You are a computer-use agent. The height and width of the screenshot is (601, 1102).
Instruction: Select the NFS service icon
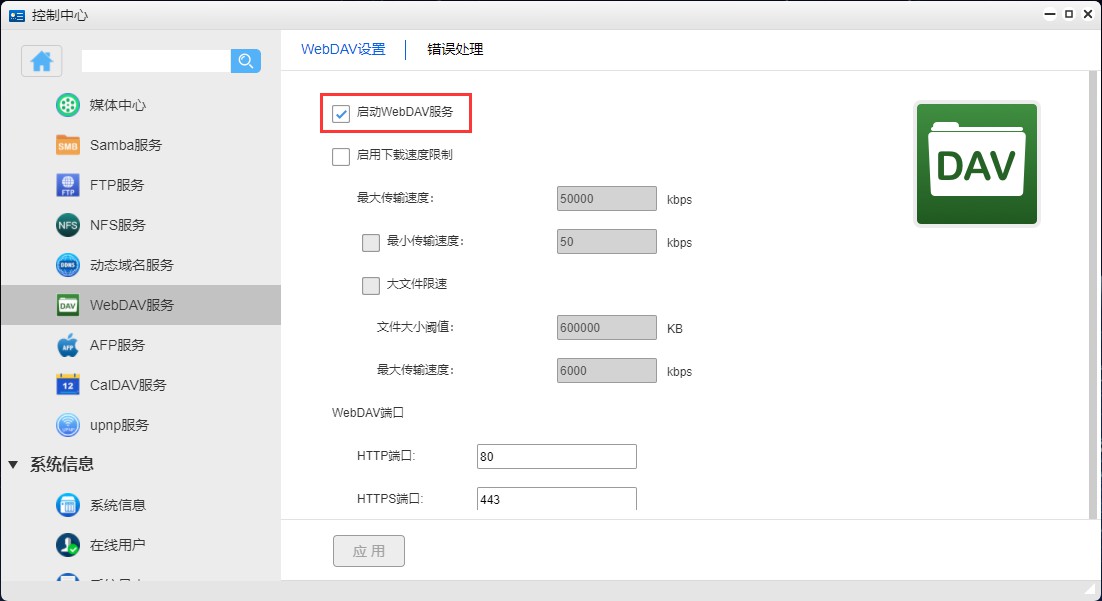tap(67, 225)
